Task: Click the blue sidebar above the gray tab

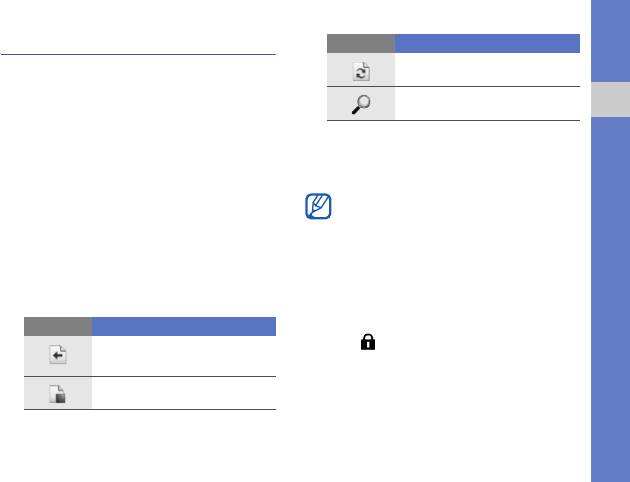Action: pos(610,42)
